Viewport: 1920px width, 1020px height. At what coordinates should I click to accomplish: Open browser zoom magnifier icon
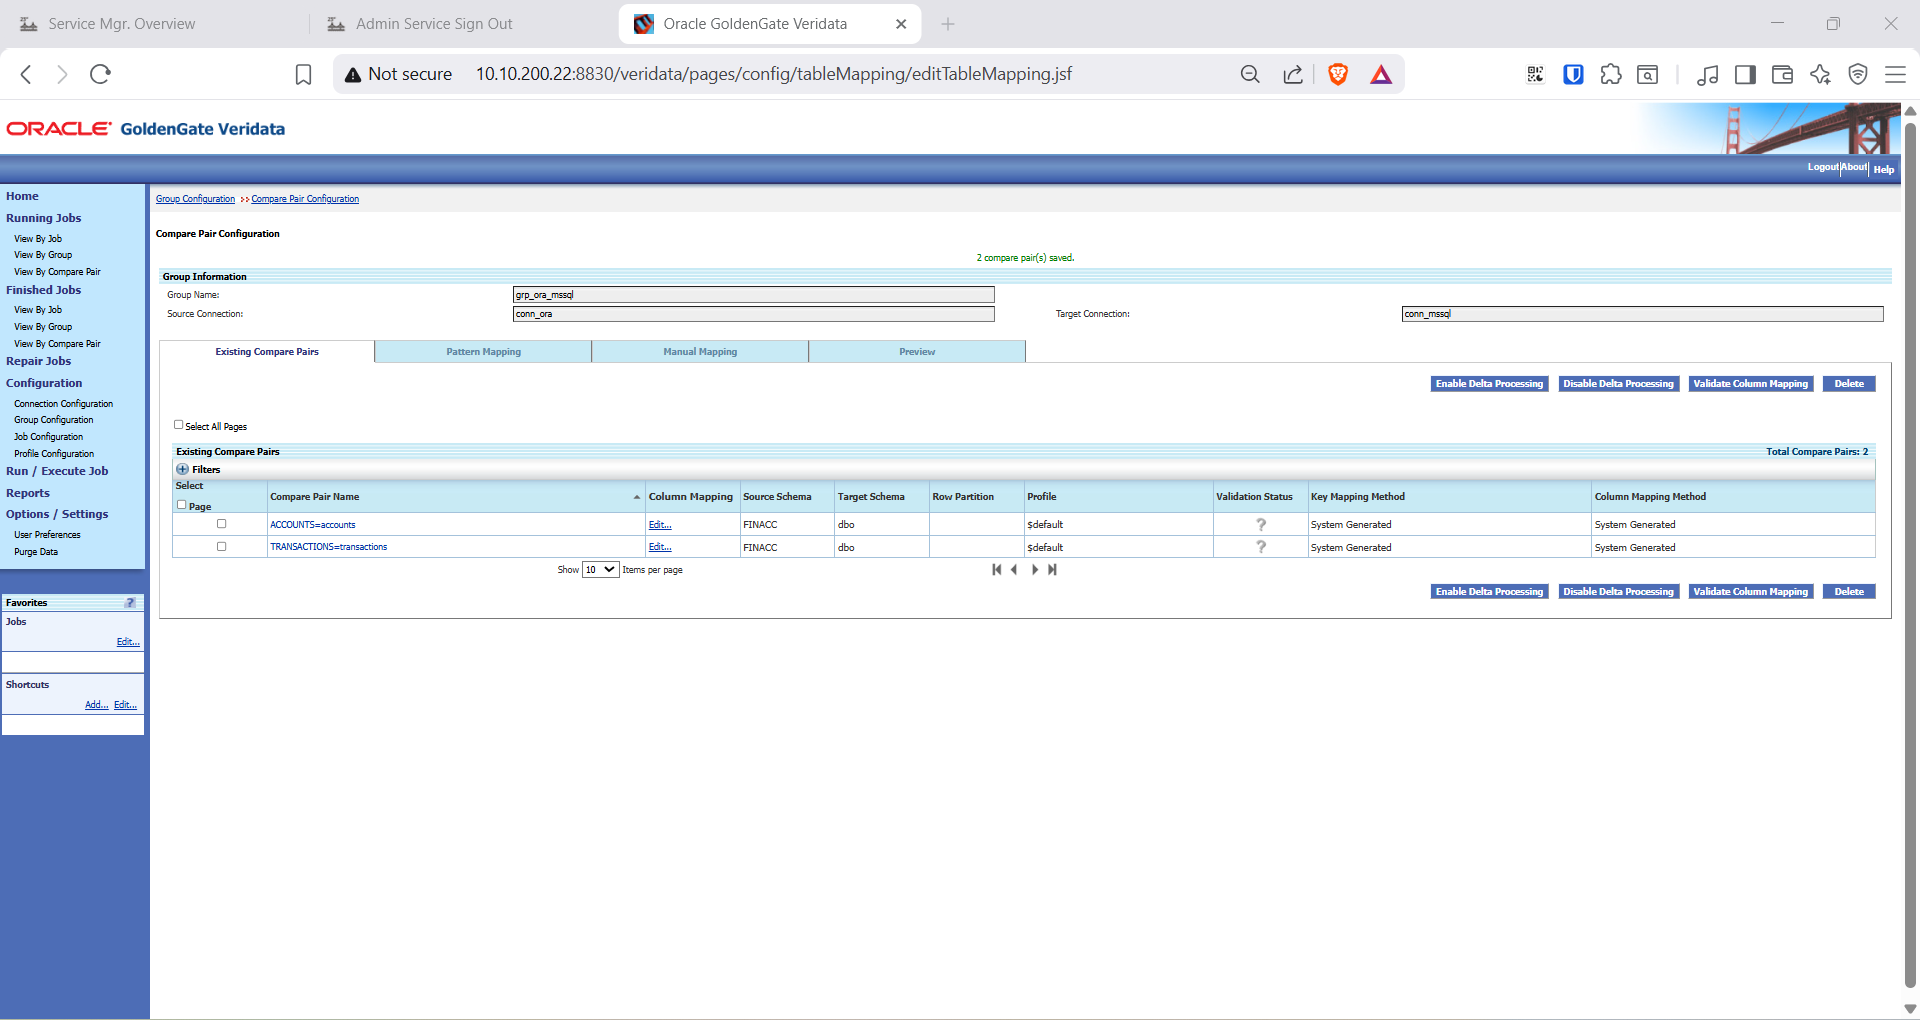tap(1250, 74)
